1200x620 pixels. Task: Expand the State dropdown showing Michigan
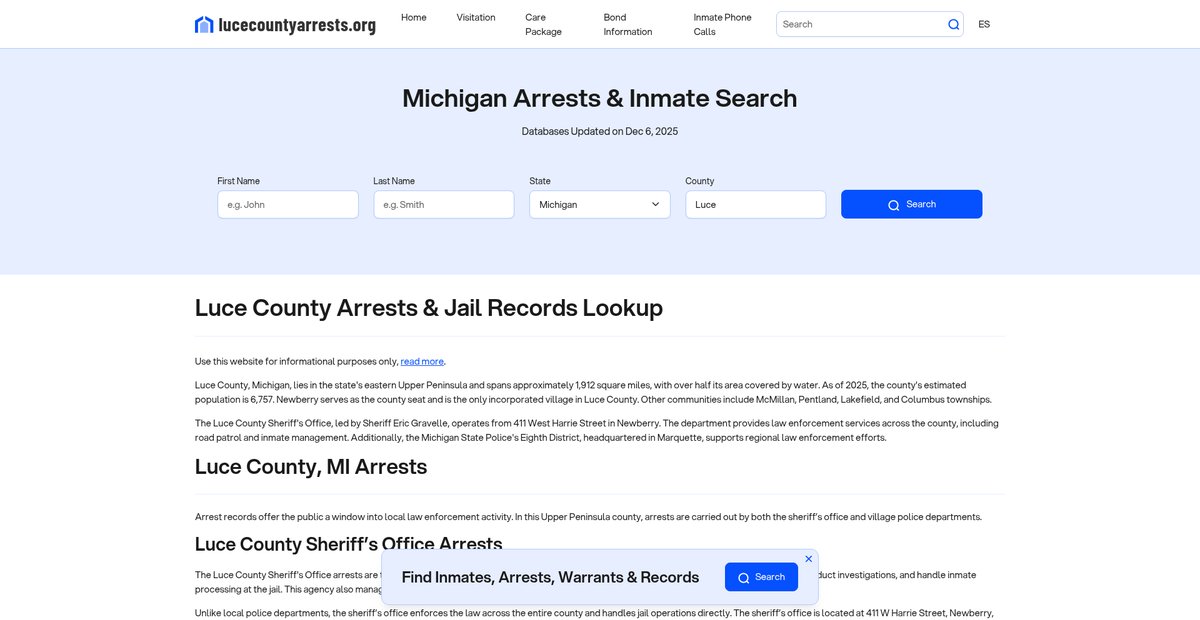click(600, 204)
